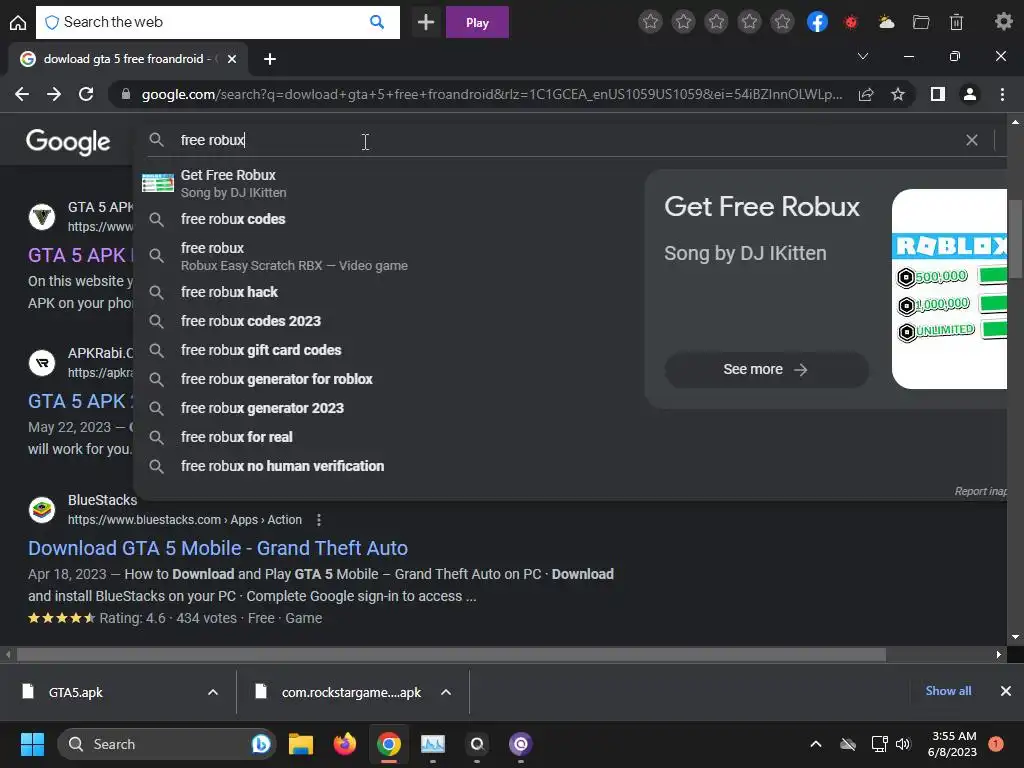The height and width of the screenshot is (768, 1024).
Task: Open the Chrome three-dot menu
Action: pos(1002,95)
